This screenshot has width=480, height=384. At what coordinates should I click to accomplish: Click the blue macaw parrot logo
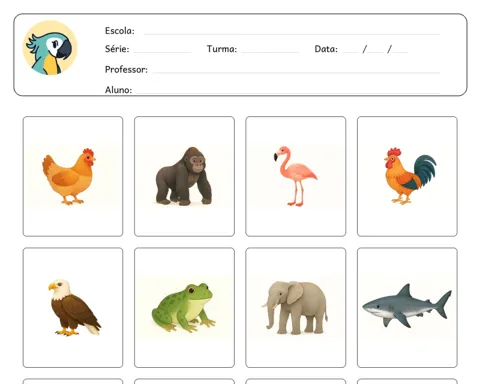click(50, 48)
